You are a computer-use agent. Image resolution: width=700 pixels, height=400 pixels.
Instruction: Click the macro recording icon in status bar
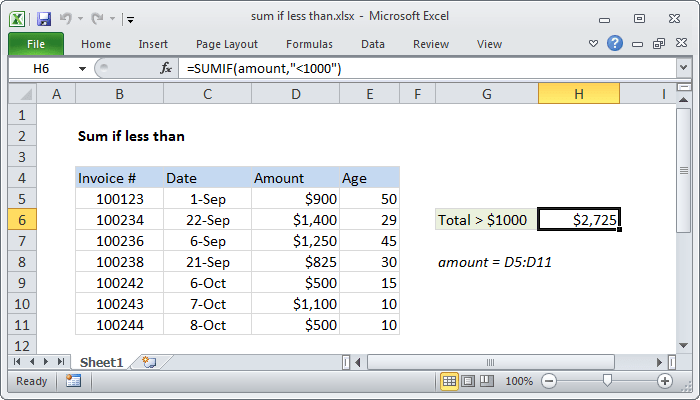pos(73,381)
